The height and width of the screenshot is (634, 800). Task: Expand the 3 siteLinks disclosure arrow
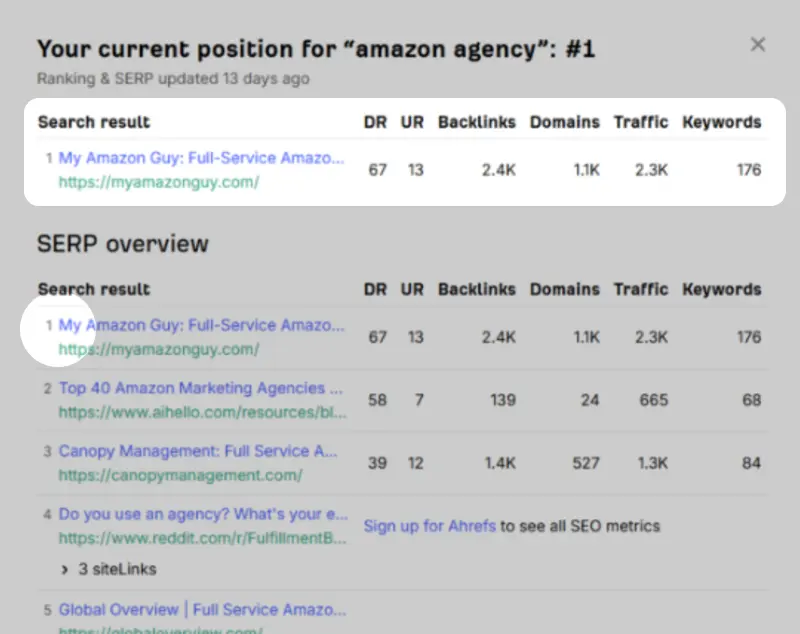67,569
